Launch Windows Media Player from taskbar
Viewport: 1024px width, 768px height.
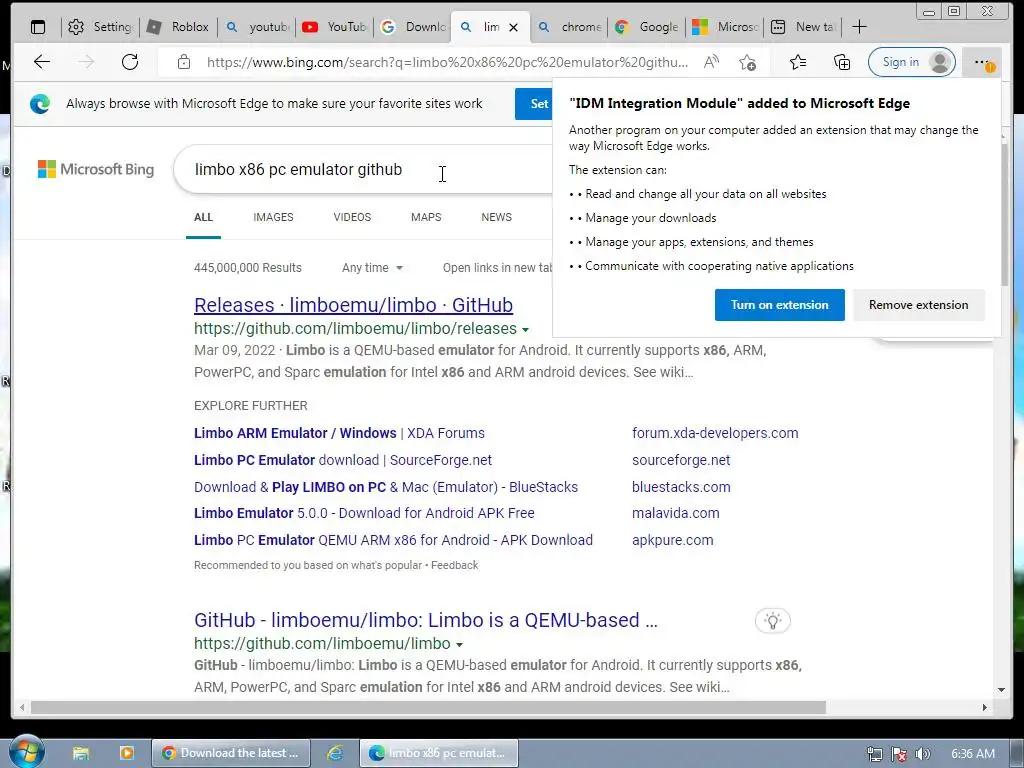tap(127, 753)
